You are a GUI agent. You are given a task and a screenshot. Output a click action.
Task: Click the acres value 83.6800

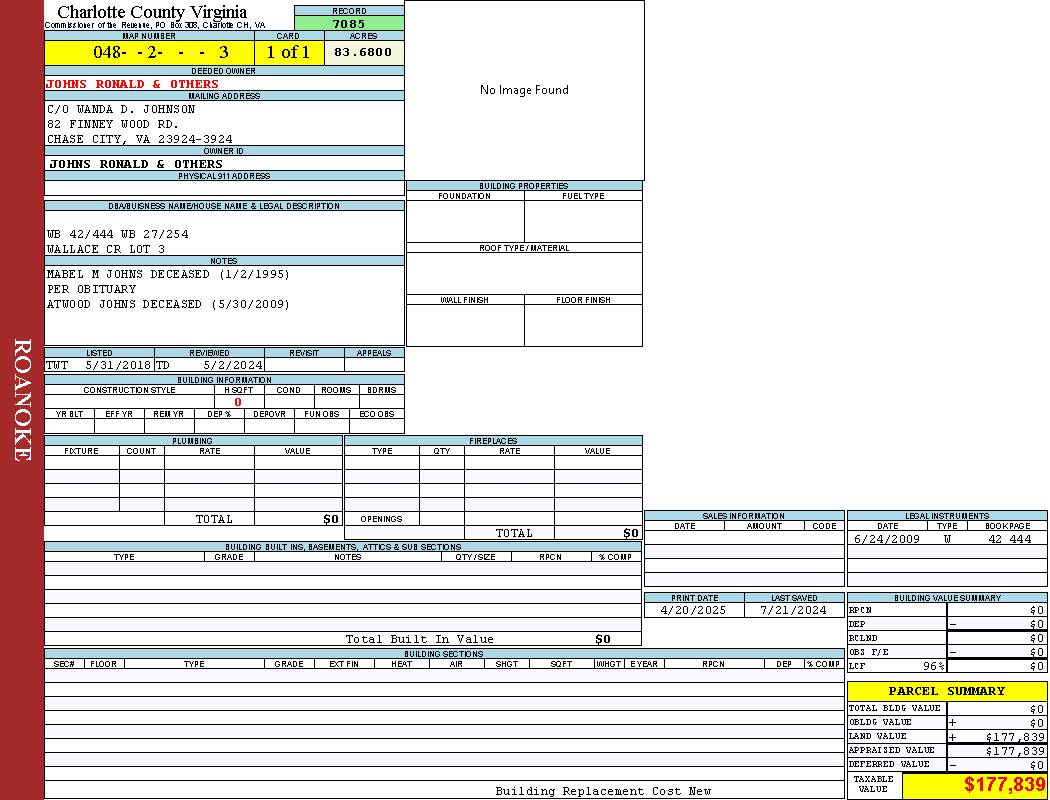[363, 52]
